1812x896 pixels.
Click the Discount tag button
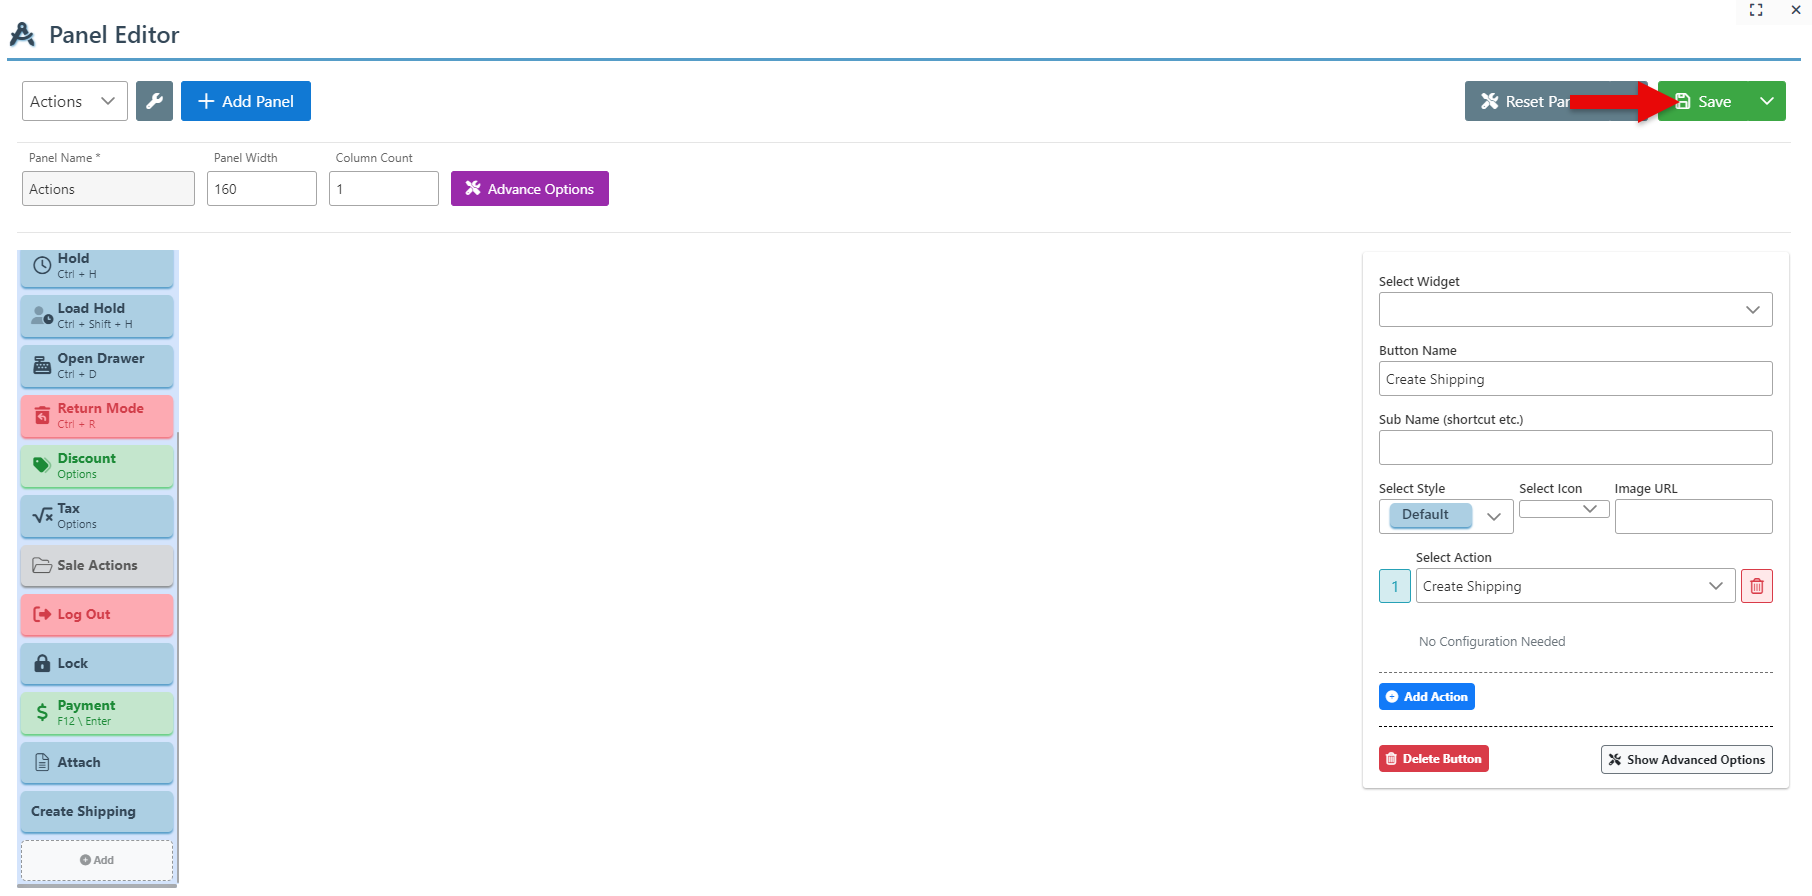[x=97, y=466]
